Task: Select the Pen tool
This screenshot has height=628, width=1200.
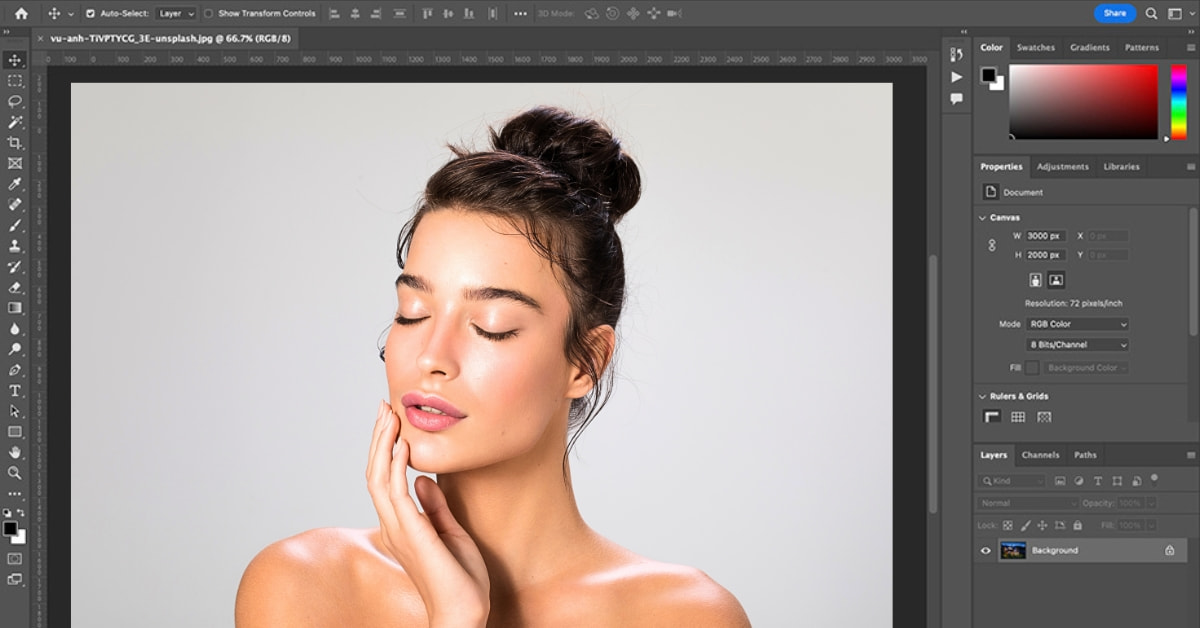Action: point(15,370)
